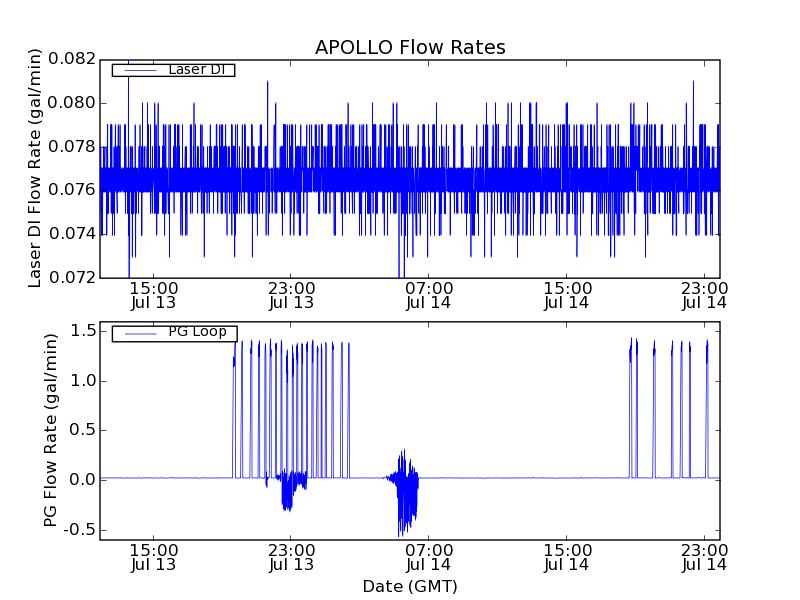Select the 0.072 y-axis tick label
Screen dimensions: 800x600
click(x=72, y=278)
